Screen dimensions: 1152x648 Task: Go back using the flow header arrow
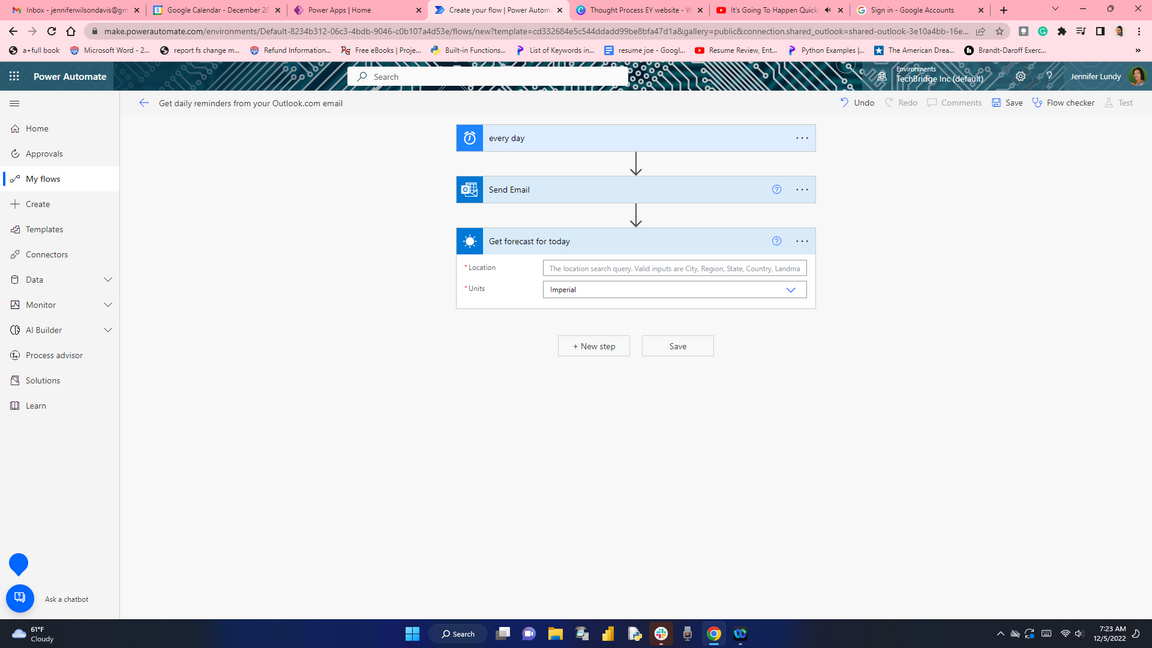point(144,103)
